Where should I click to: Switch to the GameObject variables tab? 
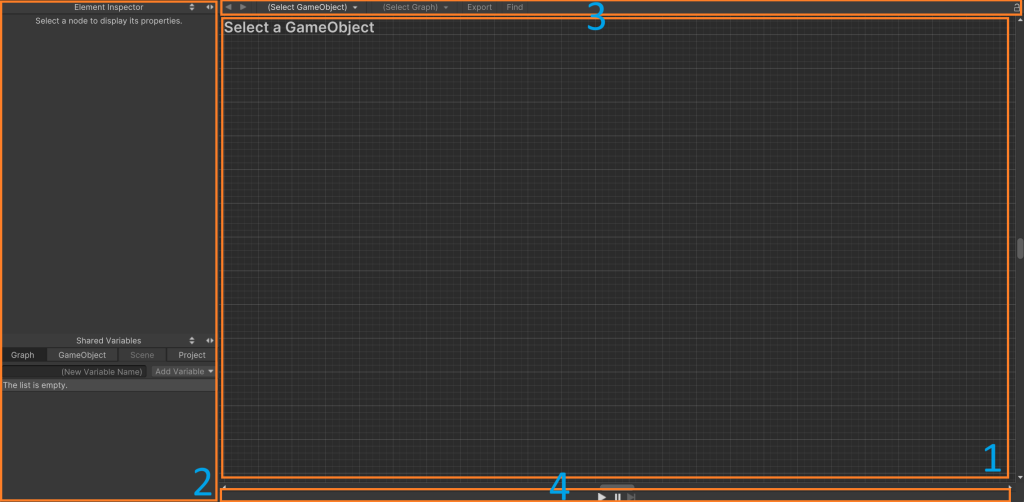(x=82, y=355)
